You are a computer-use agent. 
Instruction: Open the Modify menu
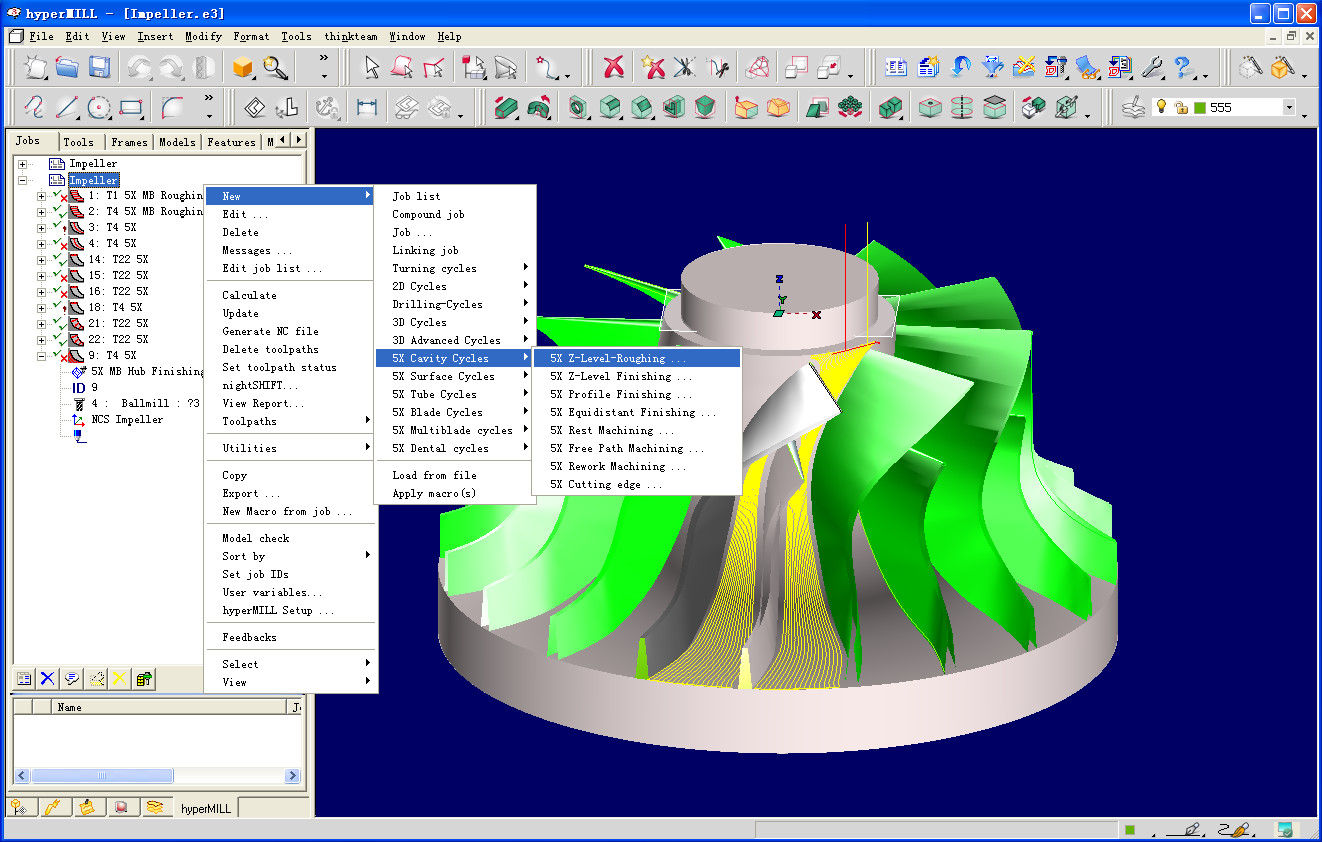204,36
